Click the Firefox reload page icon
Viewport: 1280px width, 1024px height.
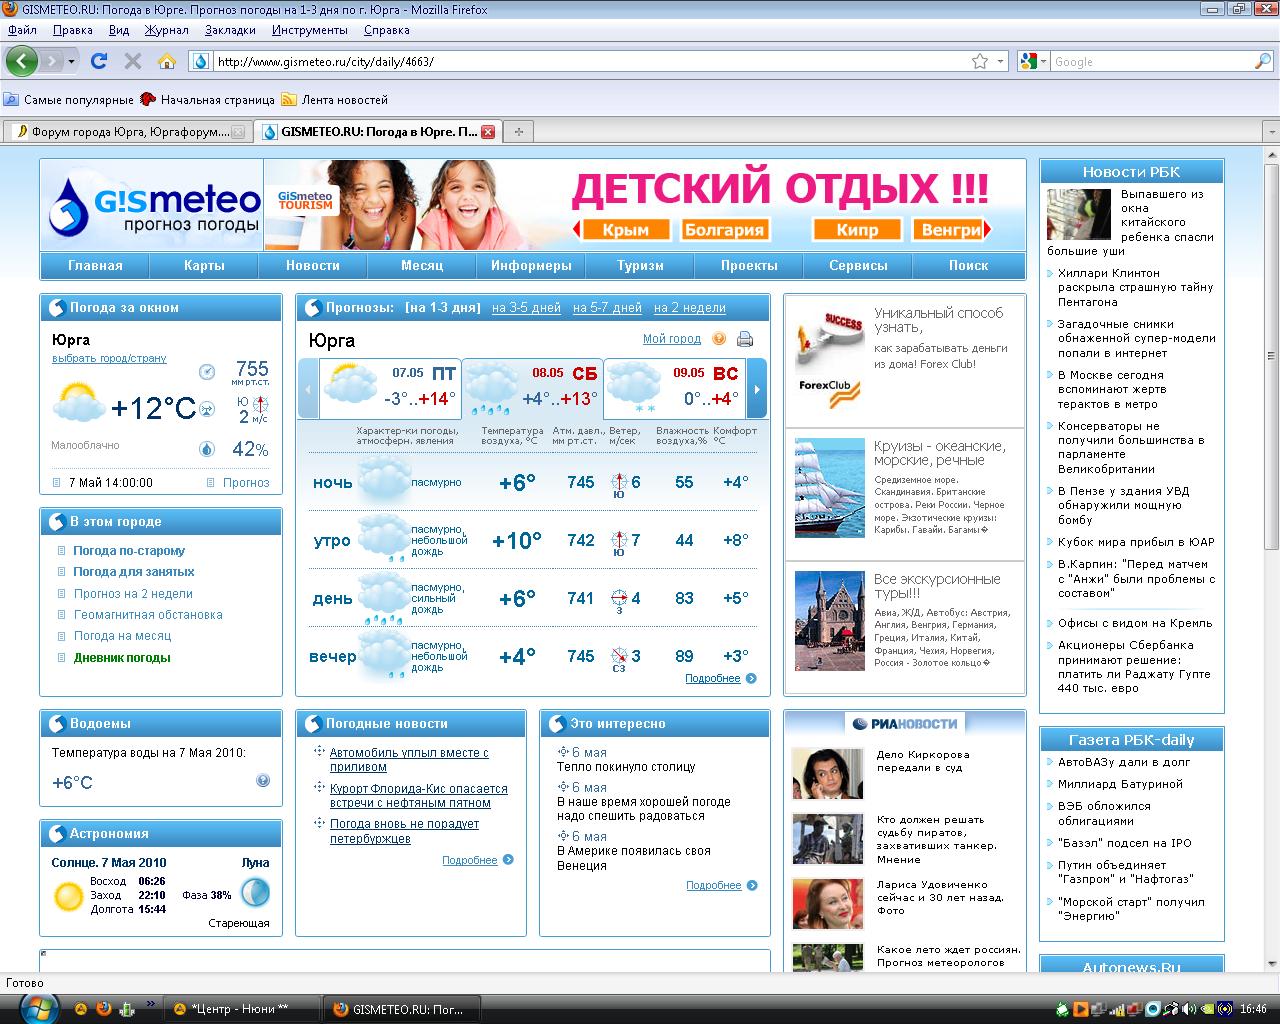(98, 61)
